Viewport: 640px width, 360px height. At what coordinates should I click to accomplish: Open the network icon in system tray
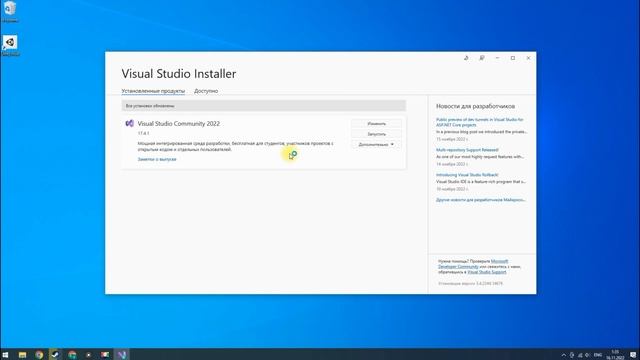580,355
